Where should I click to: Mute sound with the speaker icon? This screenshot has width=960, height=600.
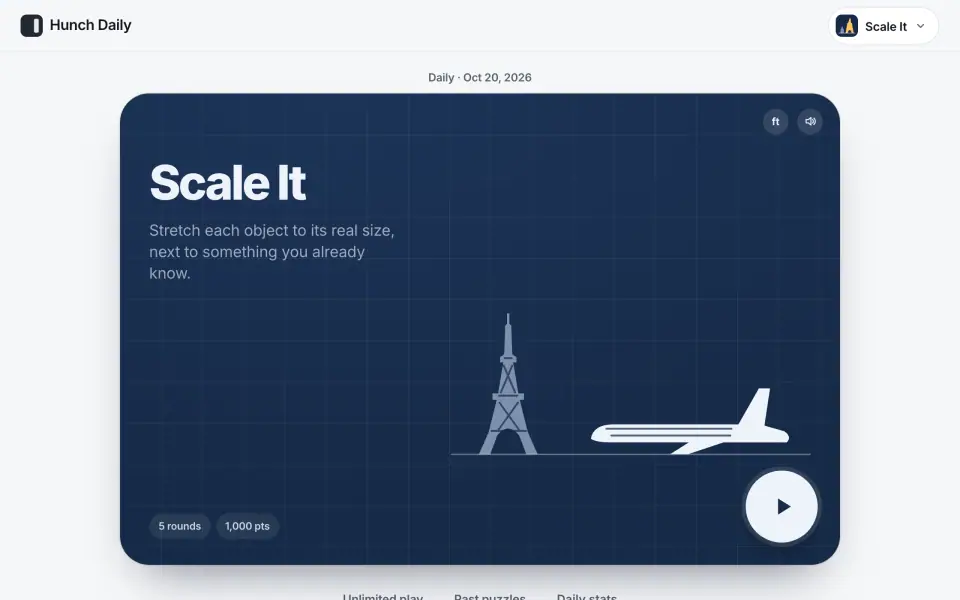810,121
